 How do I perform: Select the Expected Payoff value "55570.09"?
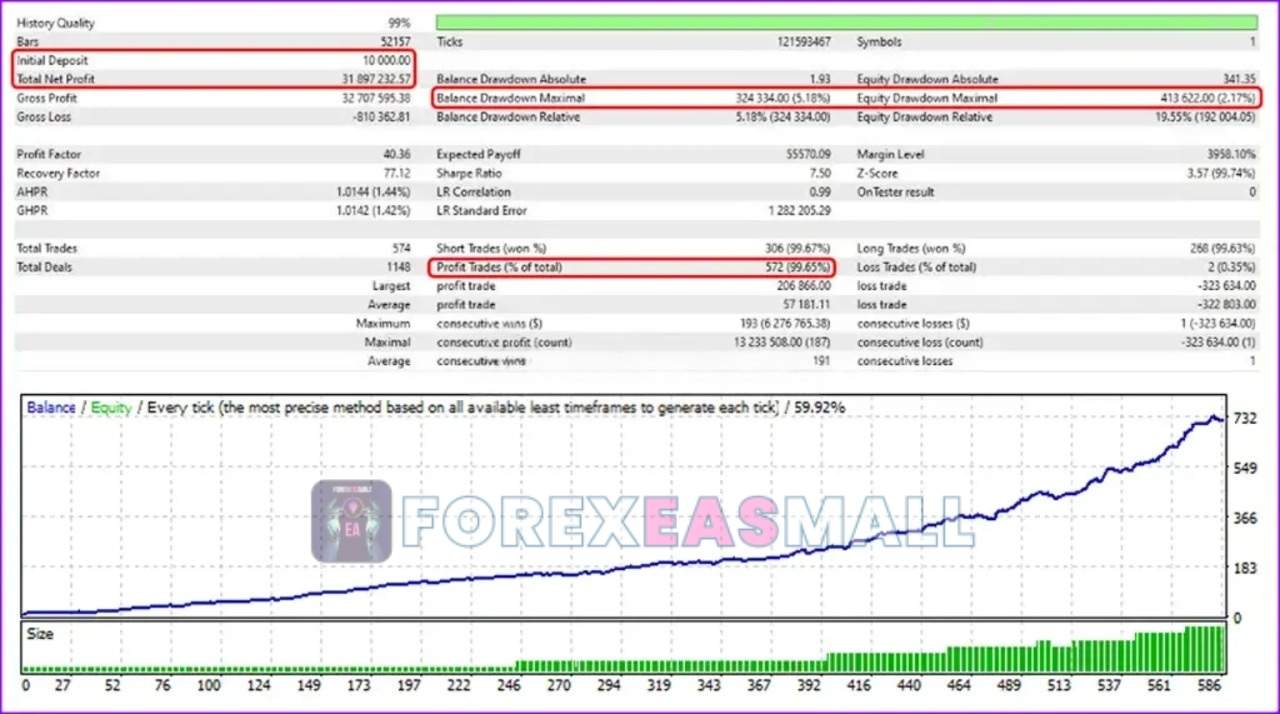806,154
